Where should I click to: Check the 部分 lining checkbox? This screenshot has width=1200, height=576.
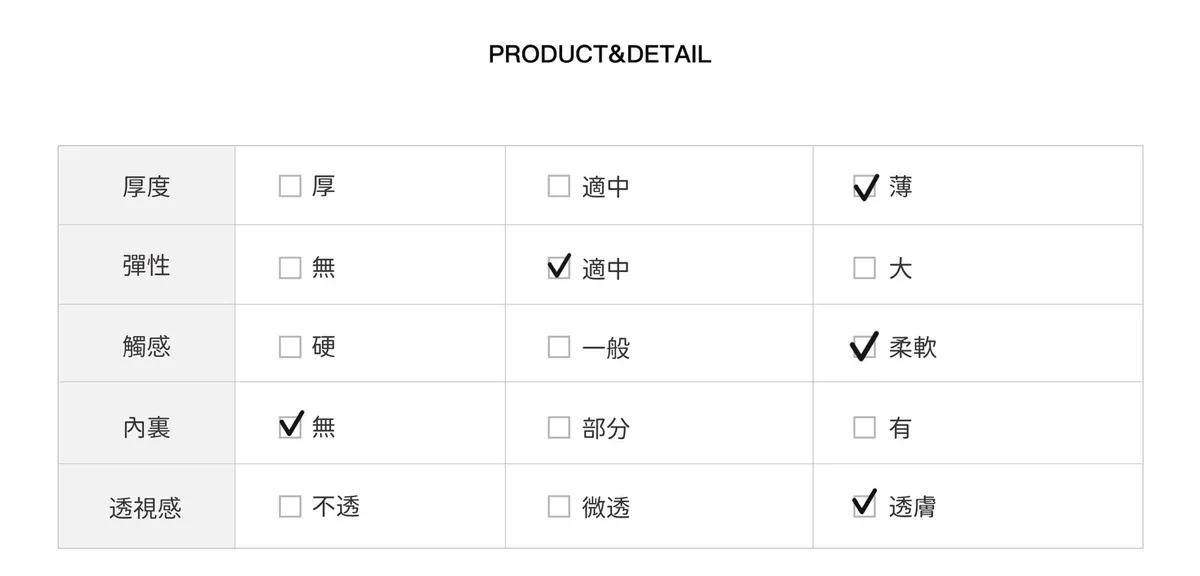point(559,428)
